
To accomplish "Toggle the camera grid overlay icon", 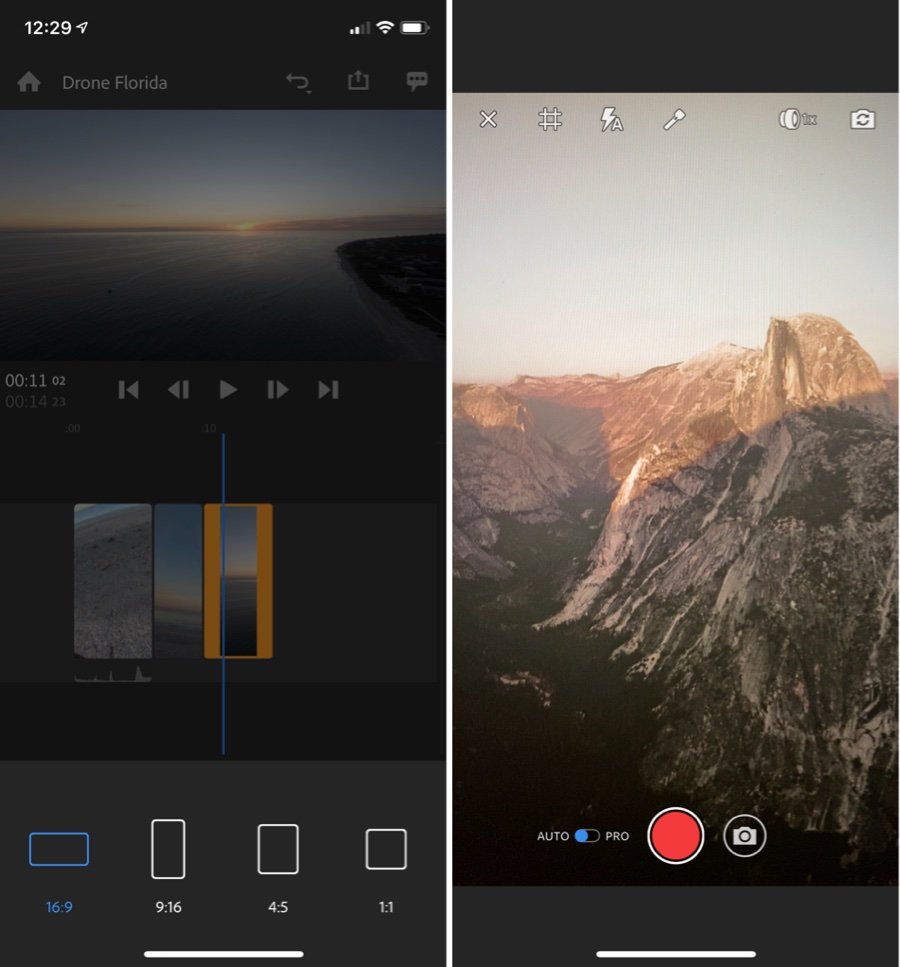I will 550,119.
